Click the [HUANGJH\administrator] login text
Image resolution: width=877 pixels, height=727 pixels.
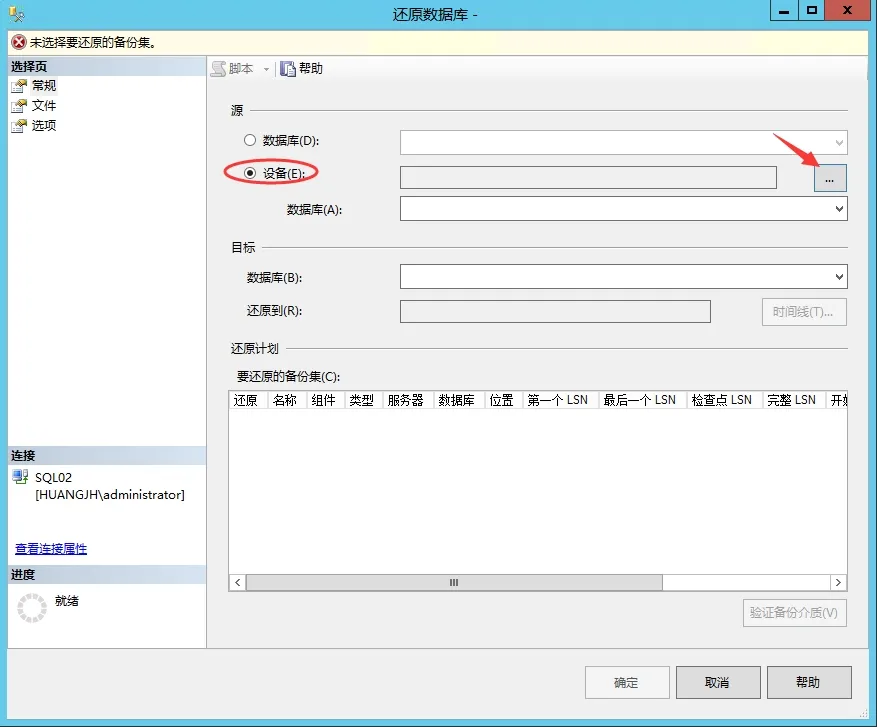(x=110, y=495)
